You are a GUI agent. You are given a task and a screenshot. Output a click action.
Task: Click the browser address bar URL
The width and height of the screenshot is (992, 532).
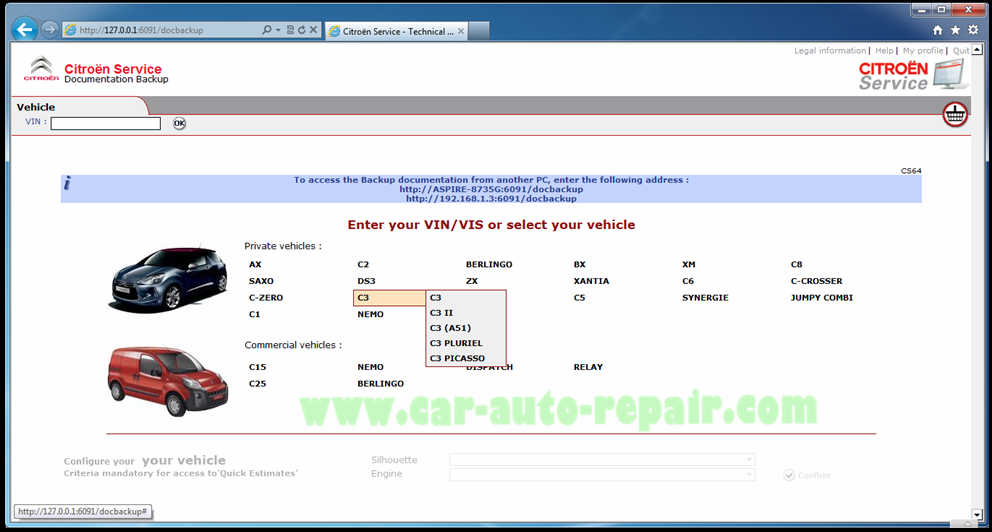[141, 30]
